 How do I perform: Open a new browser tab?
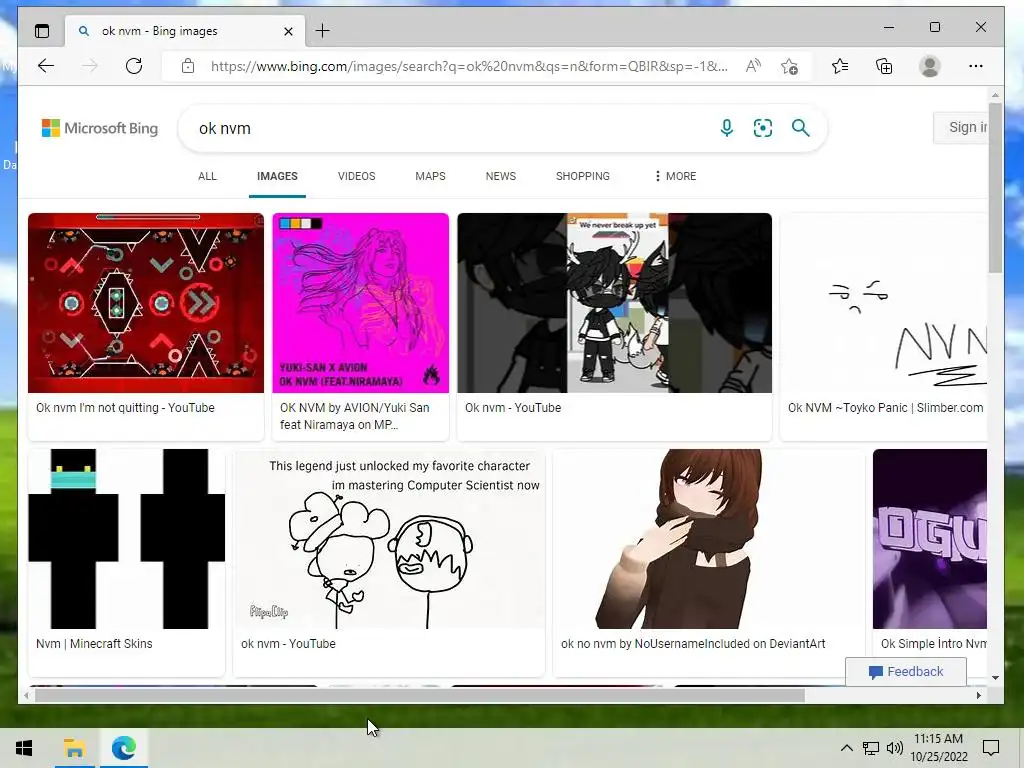coord(323,31)
